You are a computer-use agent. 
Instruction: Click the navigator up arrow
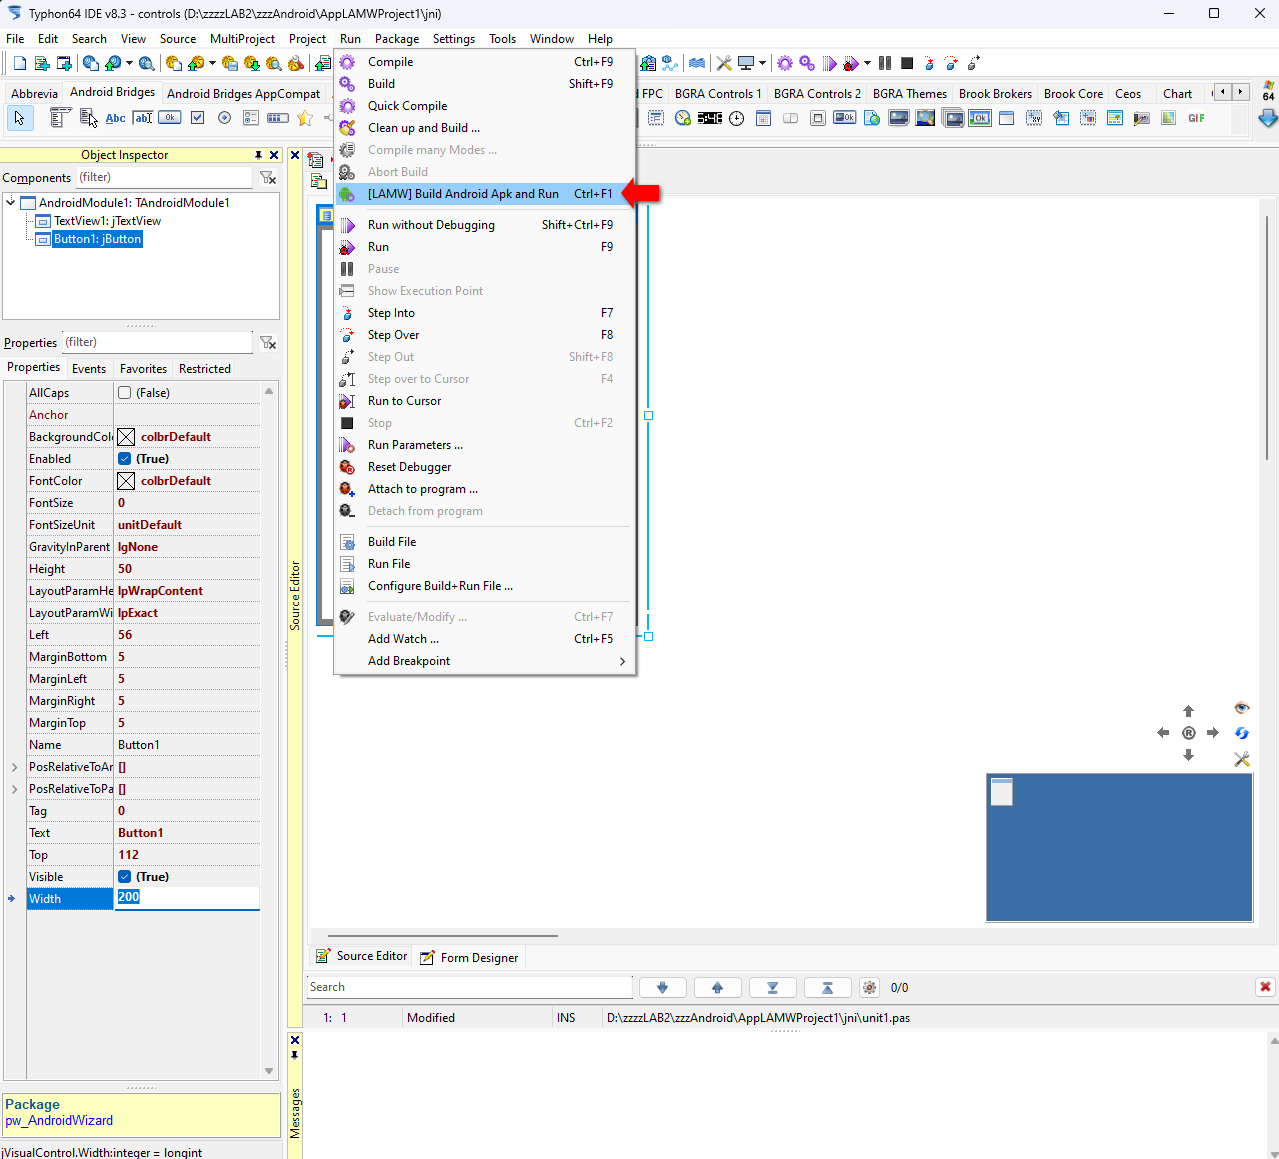(1189, 711)
